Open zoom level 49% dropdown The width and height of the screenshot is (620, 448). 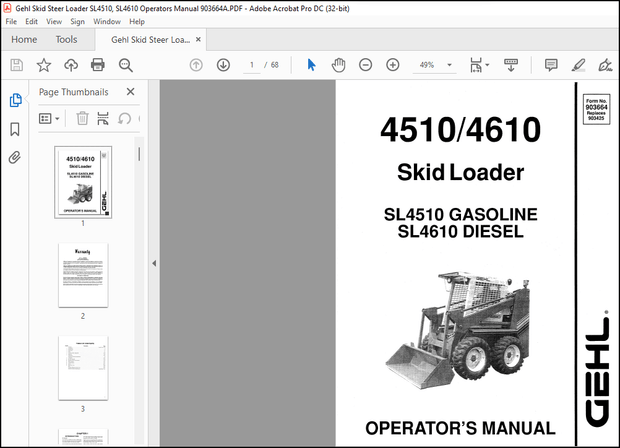pos(449,65)
